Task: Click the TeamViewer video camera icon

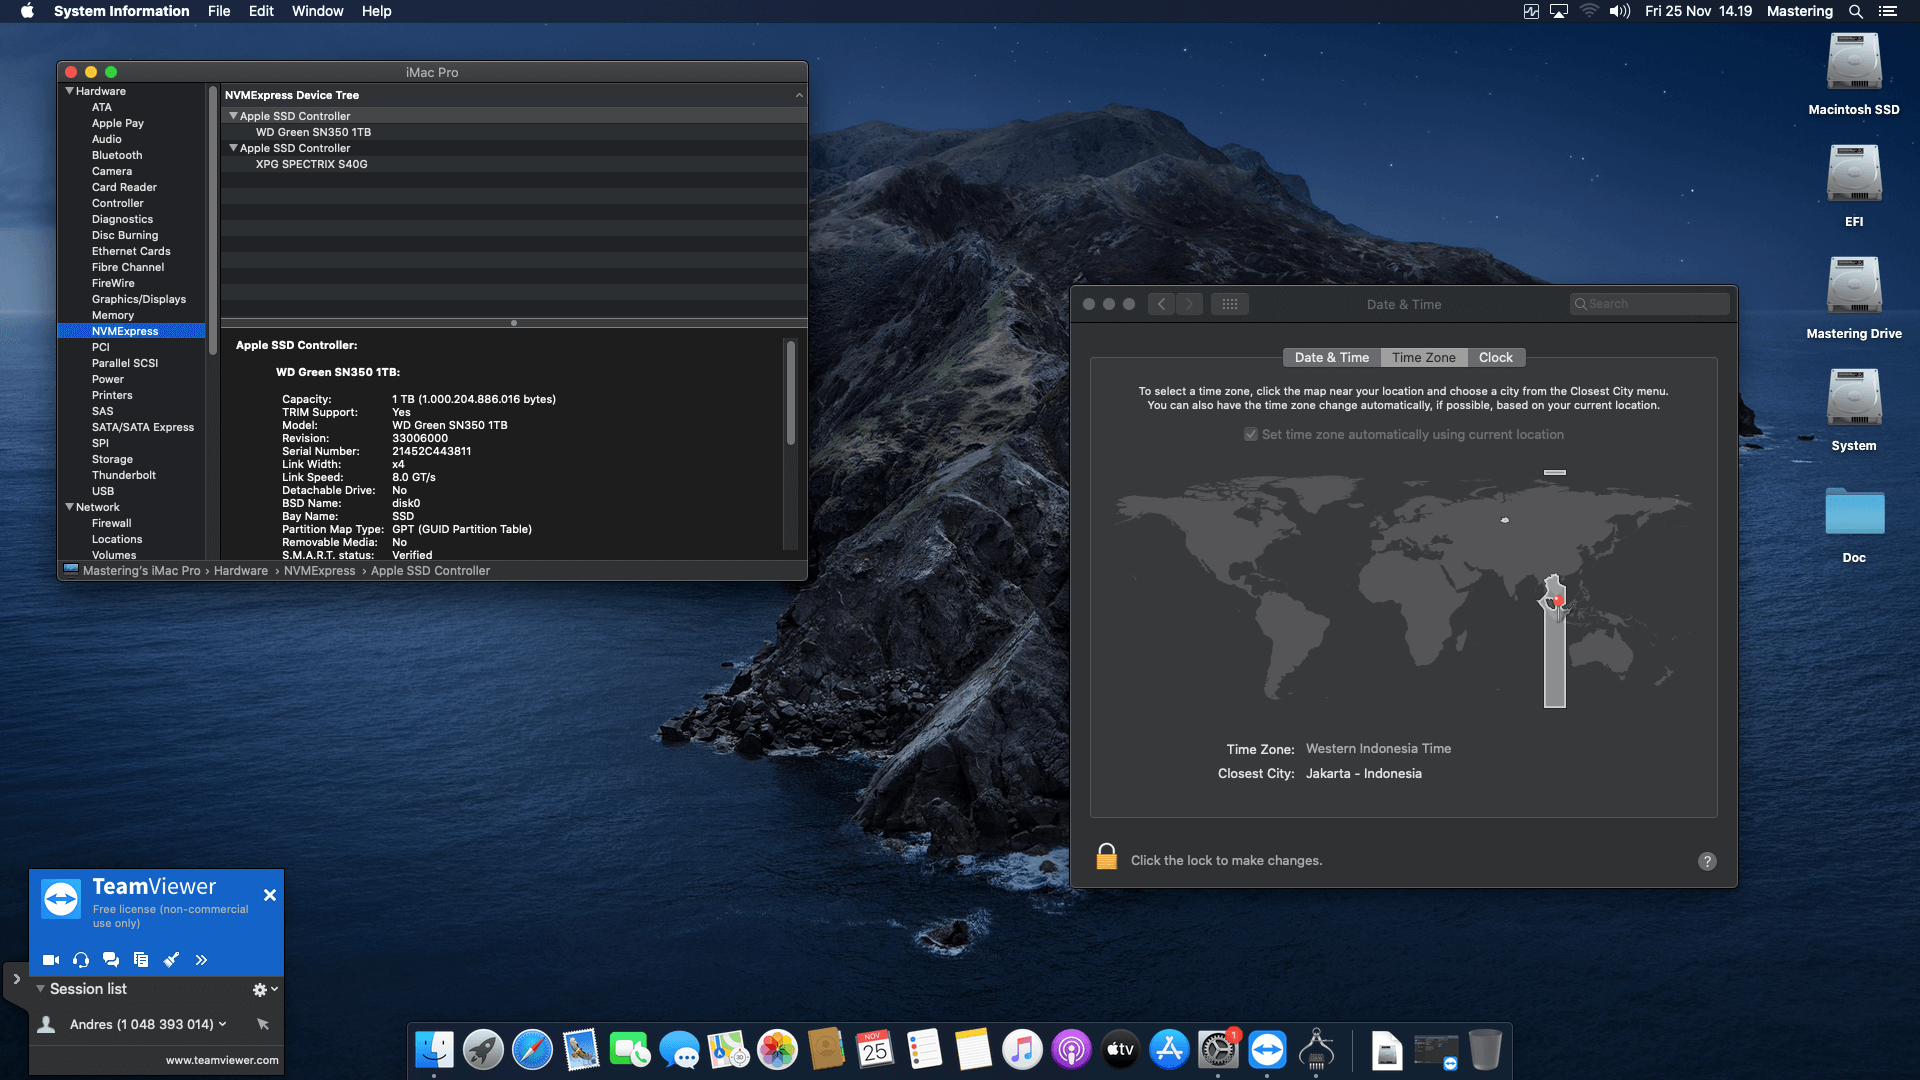Action: pos(51,960)
